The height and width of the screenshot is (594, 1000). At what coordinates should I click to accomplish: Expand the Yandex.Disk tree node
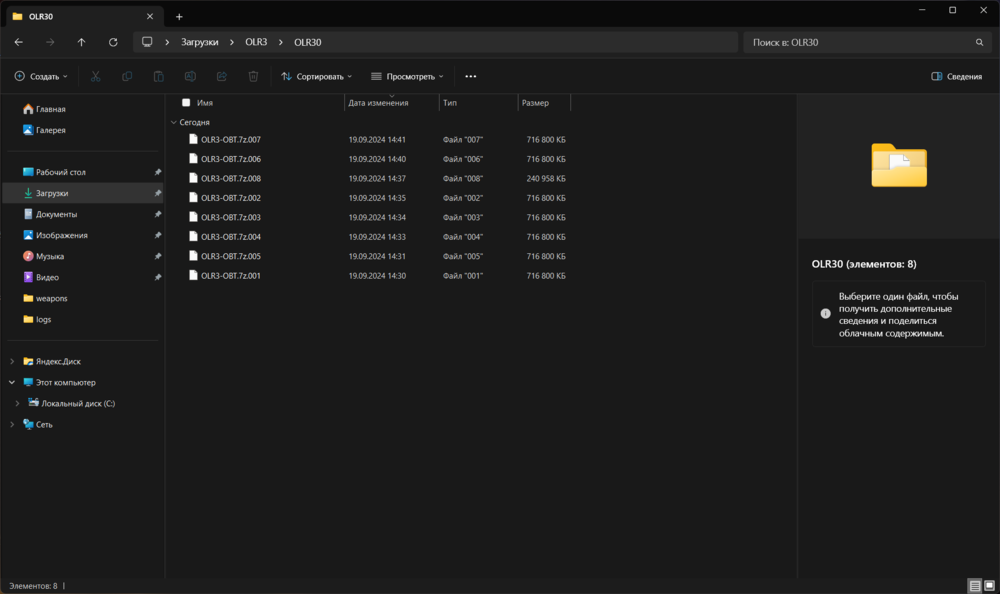(12, 361)
